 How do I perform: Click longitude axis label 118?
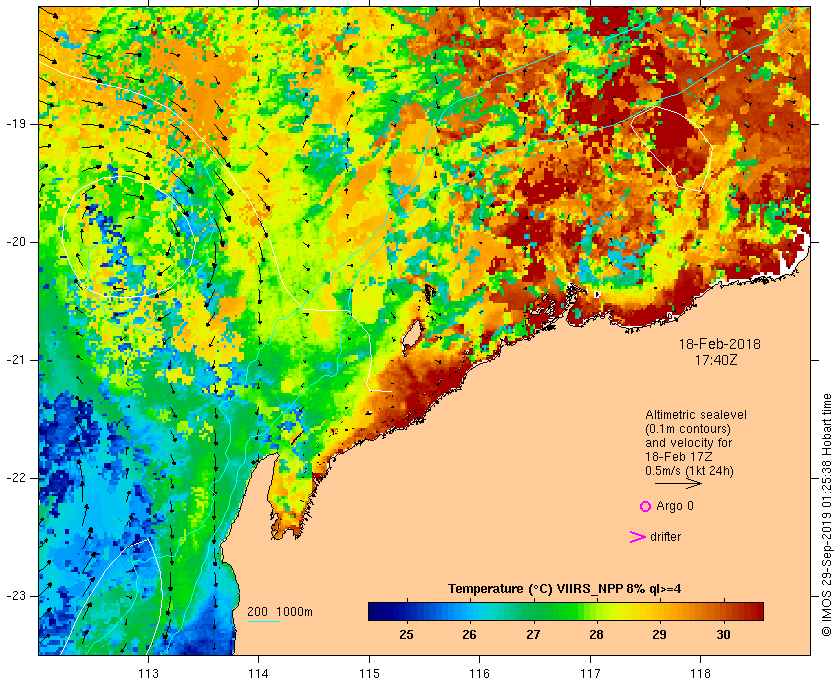click(x=701, y=674)
